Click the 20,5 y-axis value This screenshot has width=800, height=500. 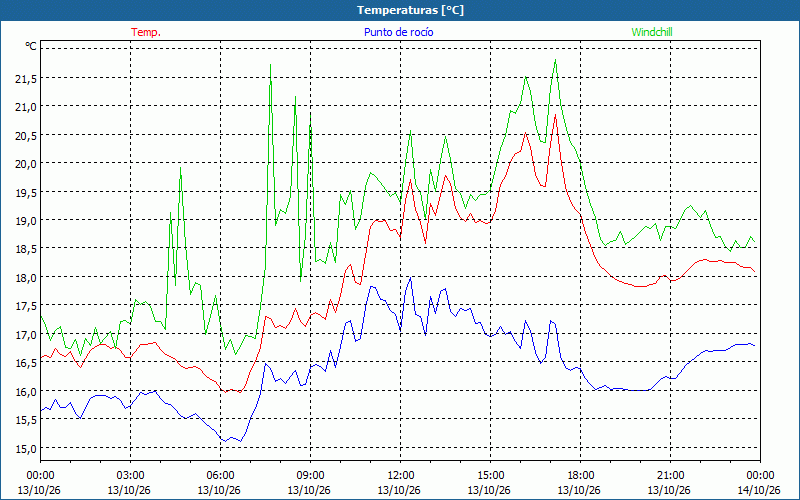pyautogui.click(x=26, y=135)
